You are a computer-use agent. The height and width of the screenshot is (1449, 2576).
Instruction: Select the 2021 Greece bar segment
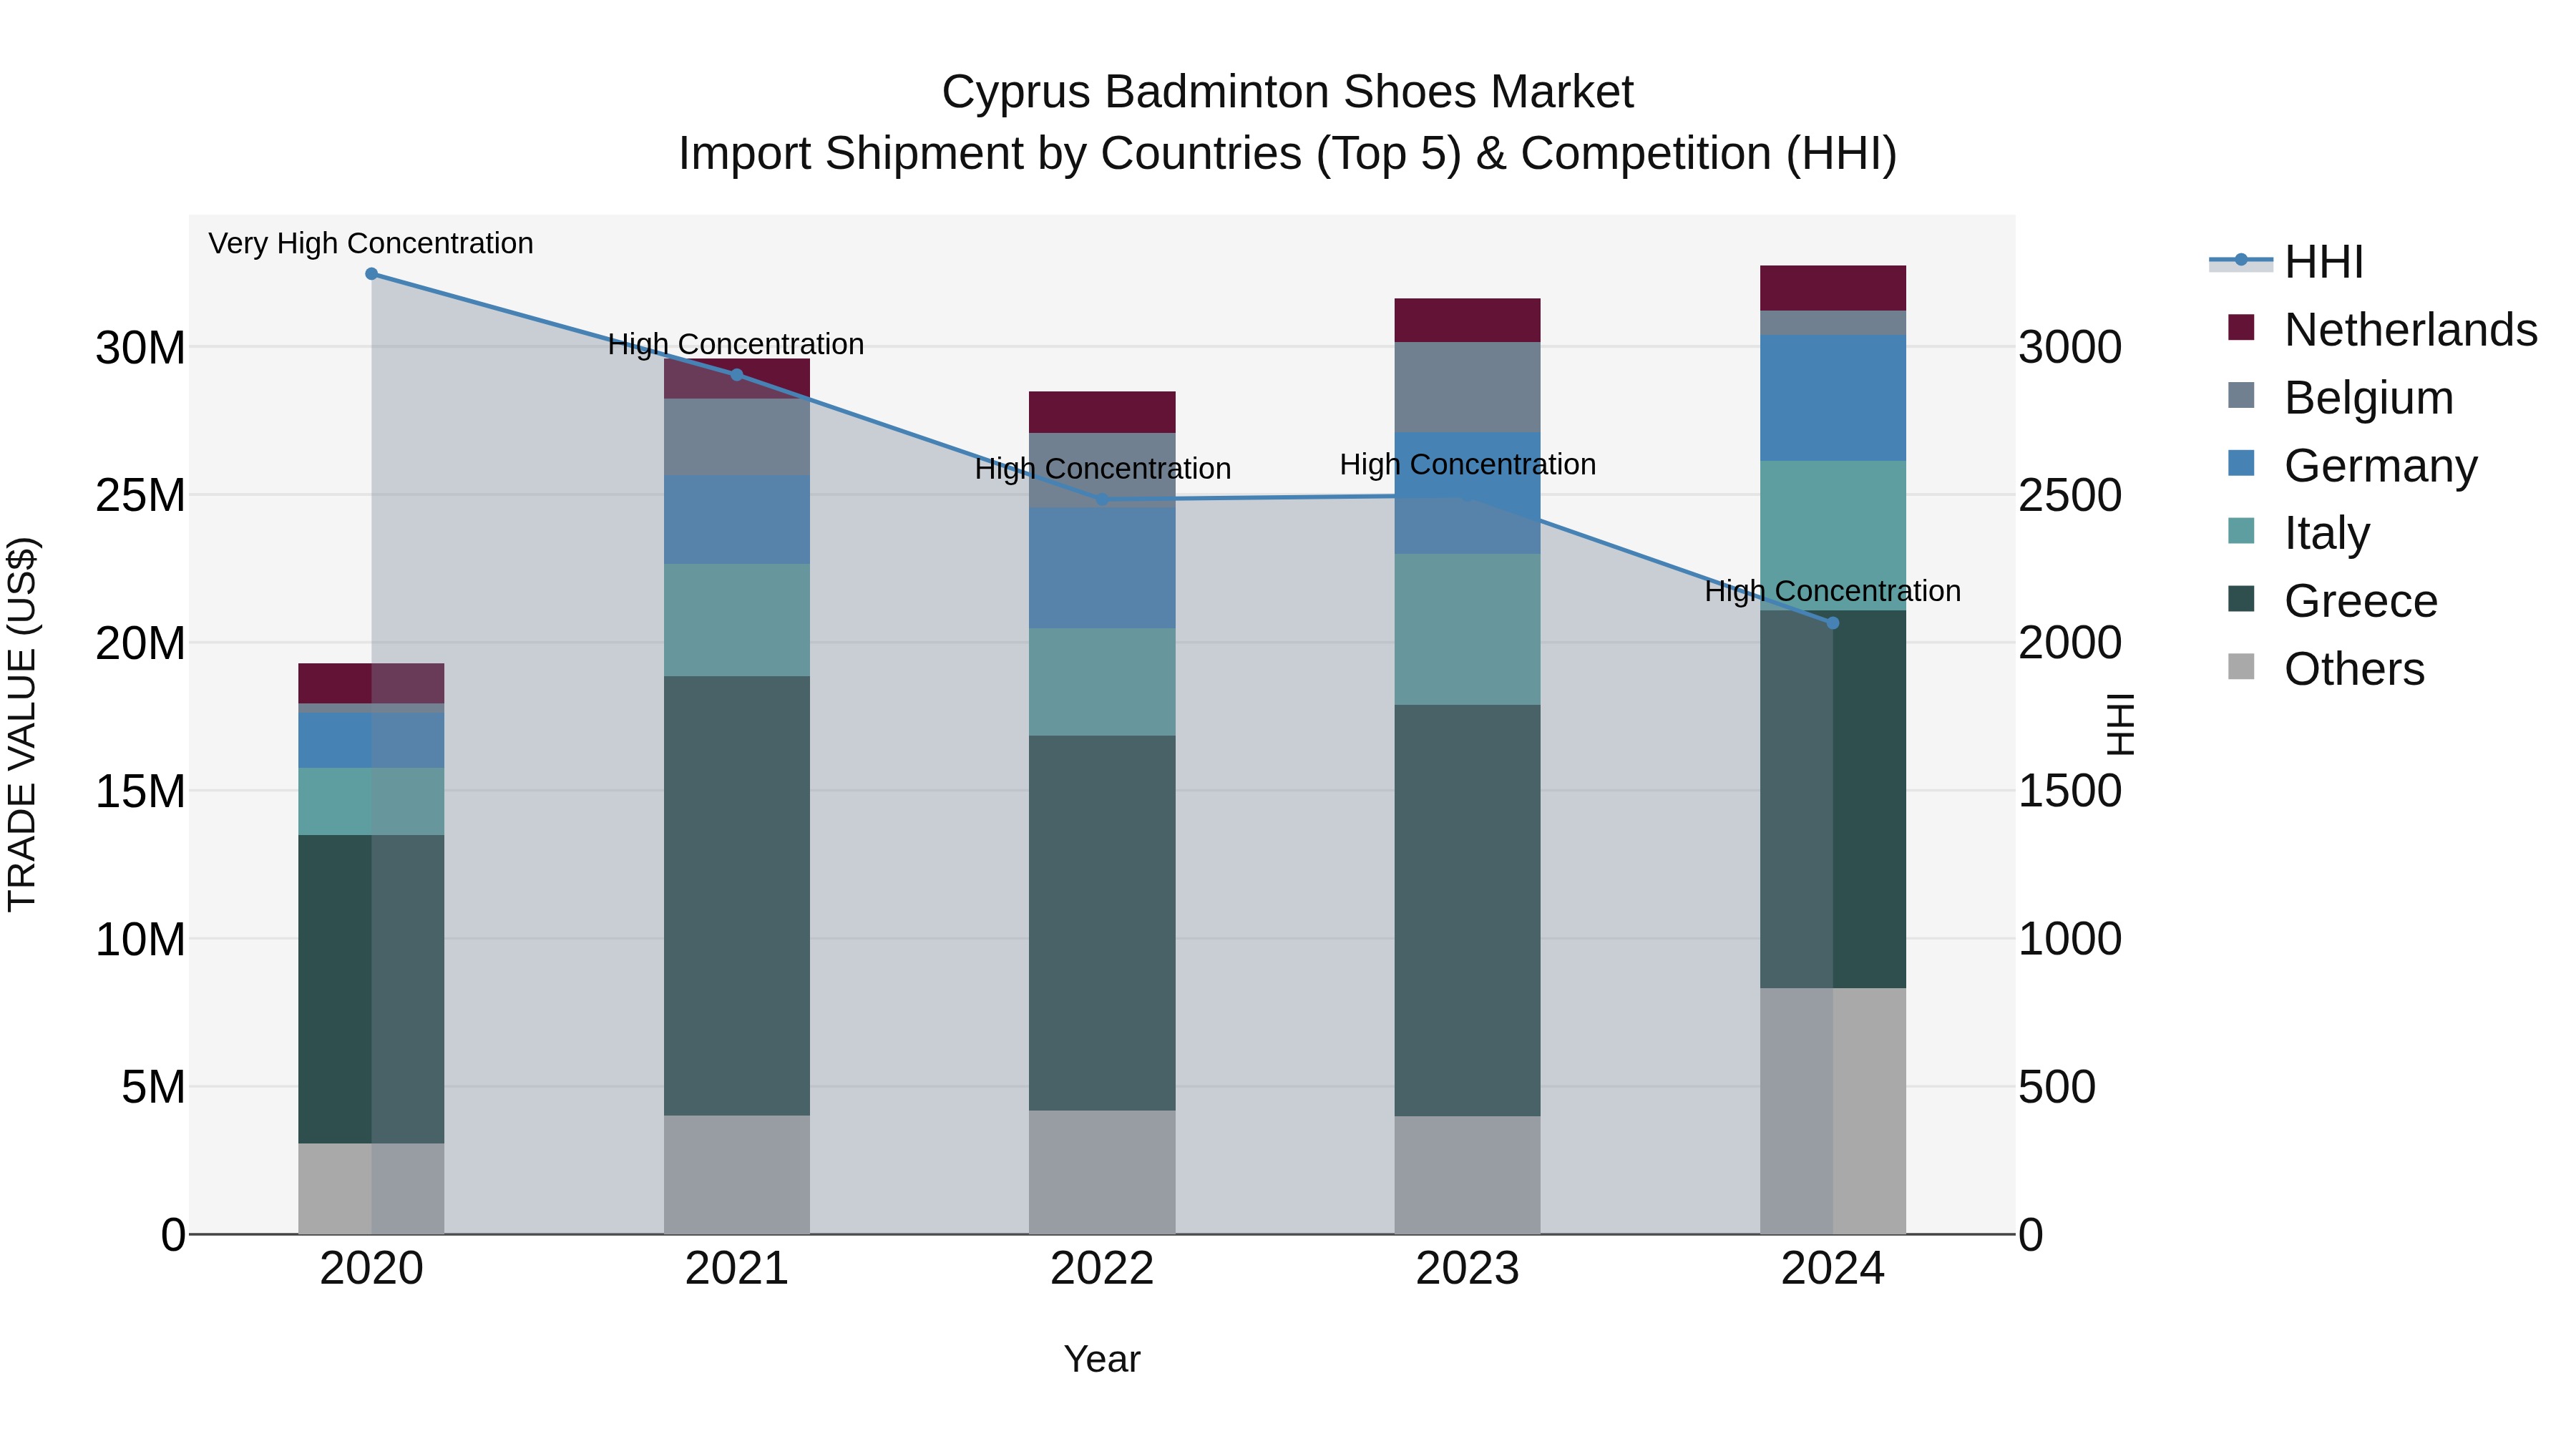(x=737, y=896)
